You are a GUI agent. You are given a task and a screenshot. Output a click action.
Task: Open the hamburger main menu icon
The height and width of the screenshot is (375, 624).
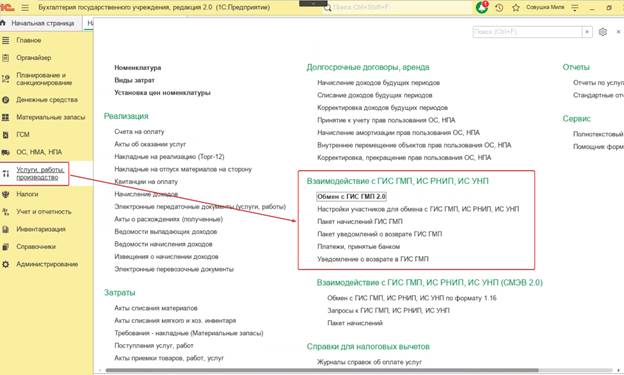tap(25, 8)
